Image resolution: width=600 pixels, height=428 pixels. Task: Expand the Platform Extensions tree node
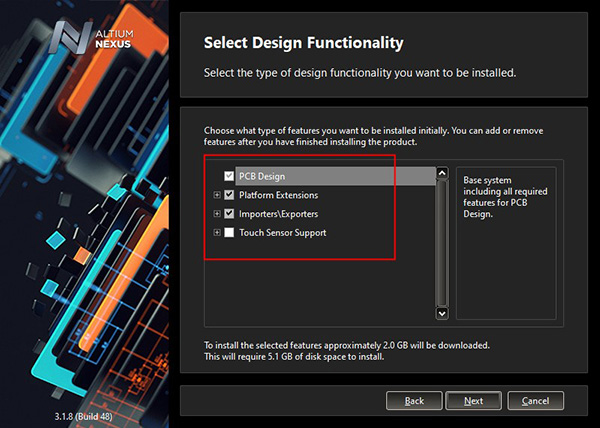(217, 195)
